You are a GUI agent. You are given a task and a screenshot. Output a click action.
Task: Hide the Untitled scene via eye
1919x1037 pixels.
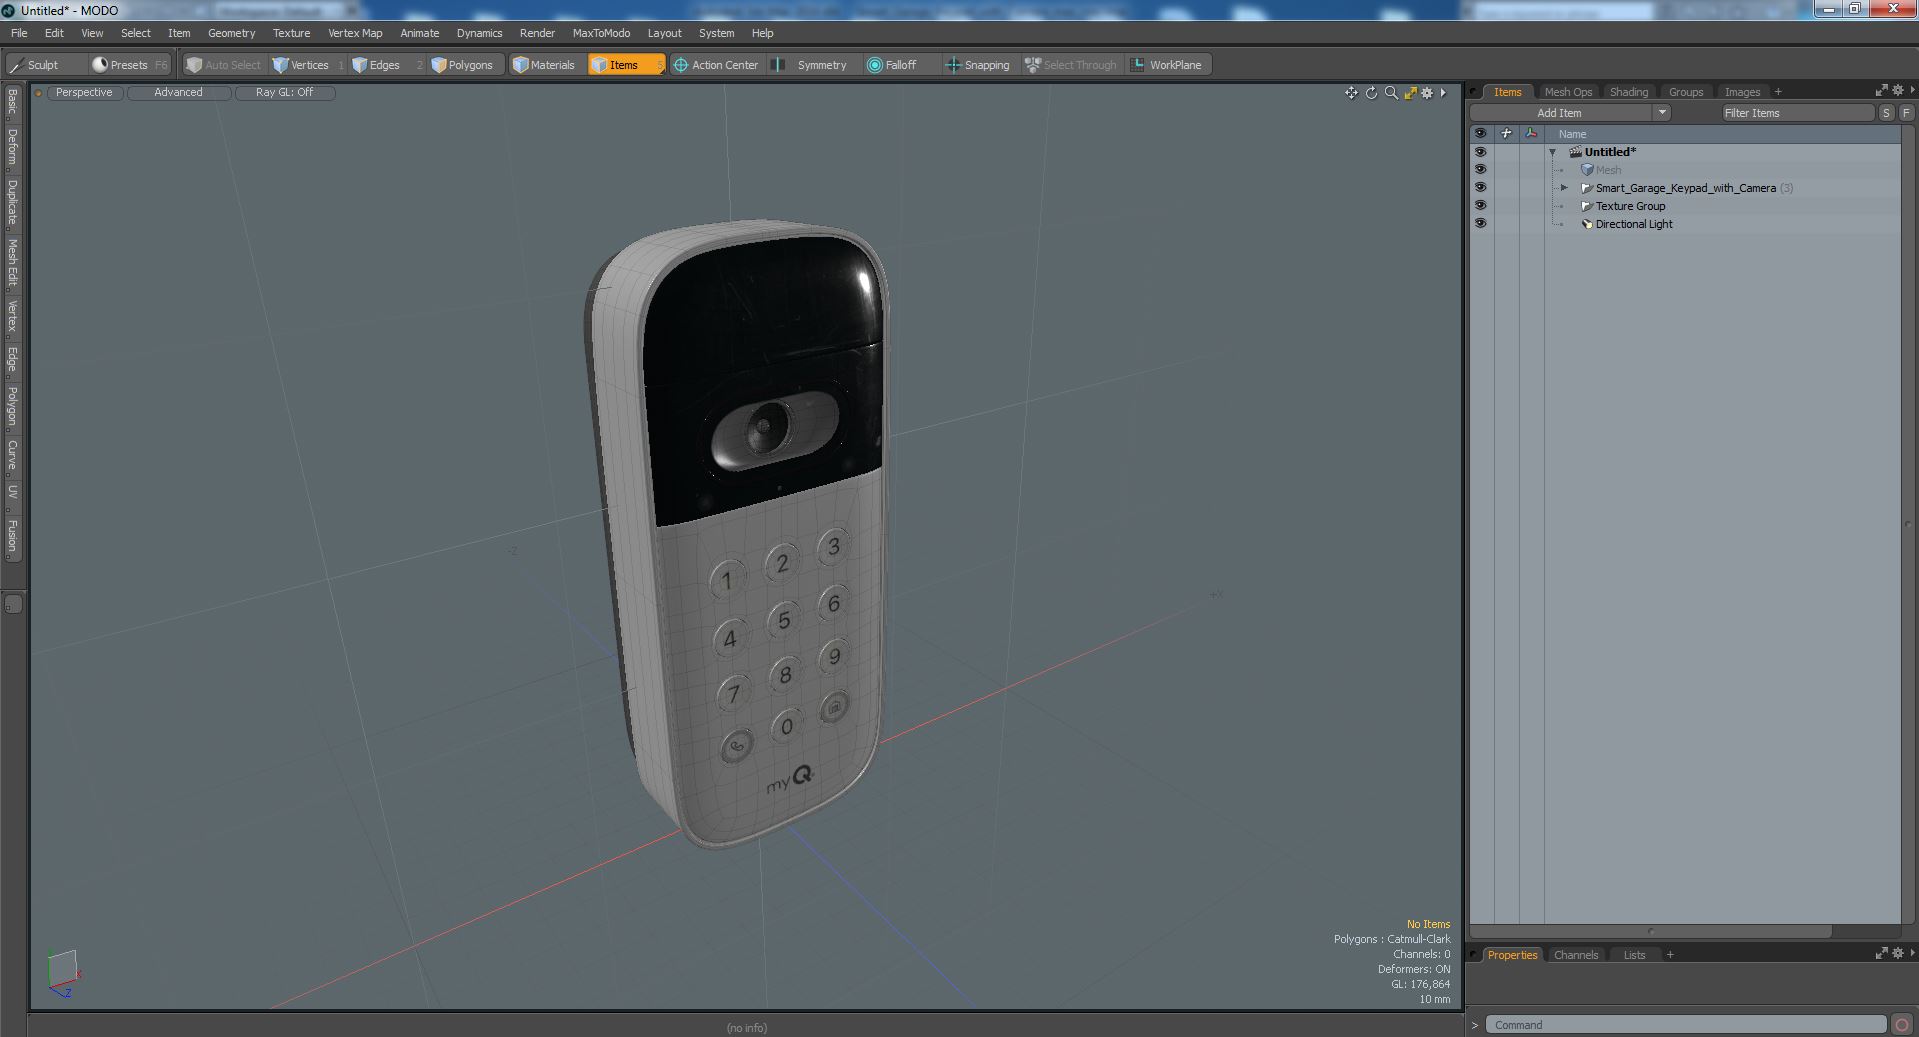(x=1480, y=152)
